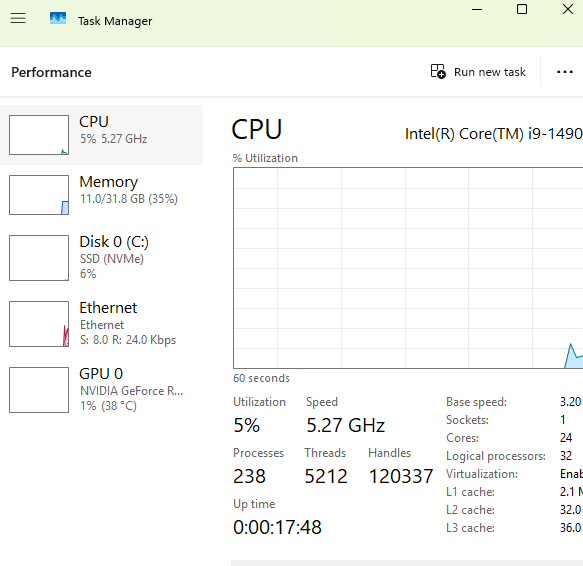583x566 pixels.
Task: Click the 5% Utilization value
Action: pos(246,425)
